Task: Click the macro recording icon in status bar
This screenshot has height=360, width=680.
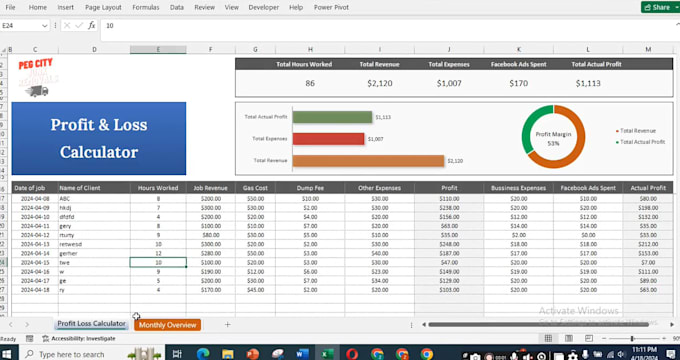Action: point(29,338)
